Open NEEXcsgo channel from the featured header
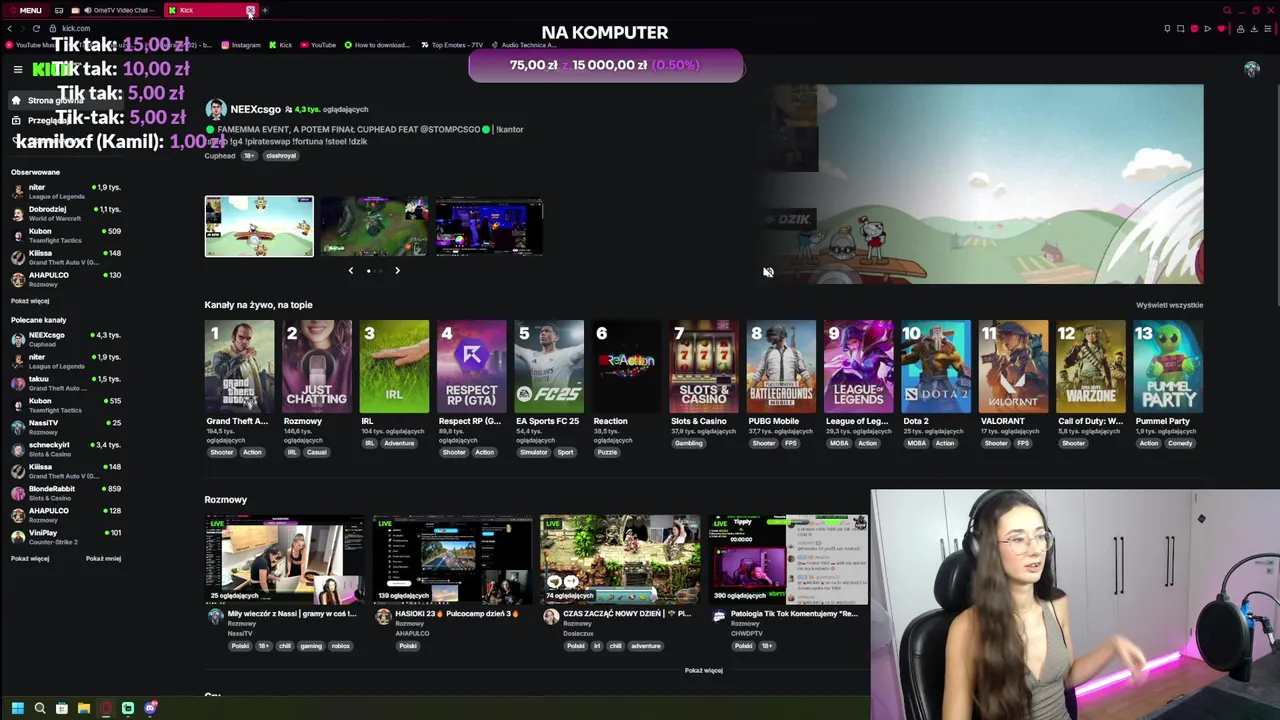This screenshot has width=1280, height=720. 255,109
